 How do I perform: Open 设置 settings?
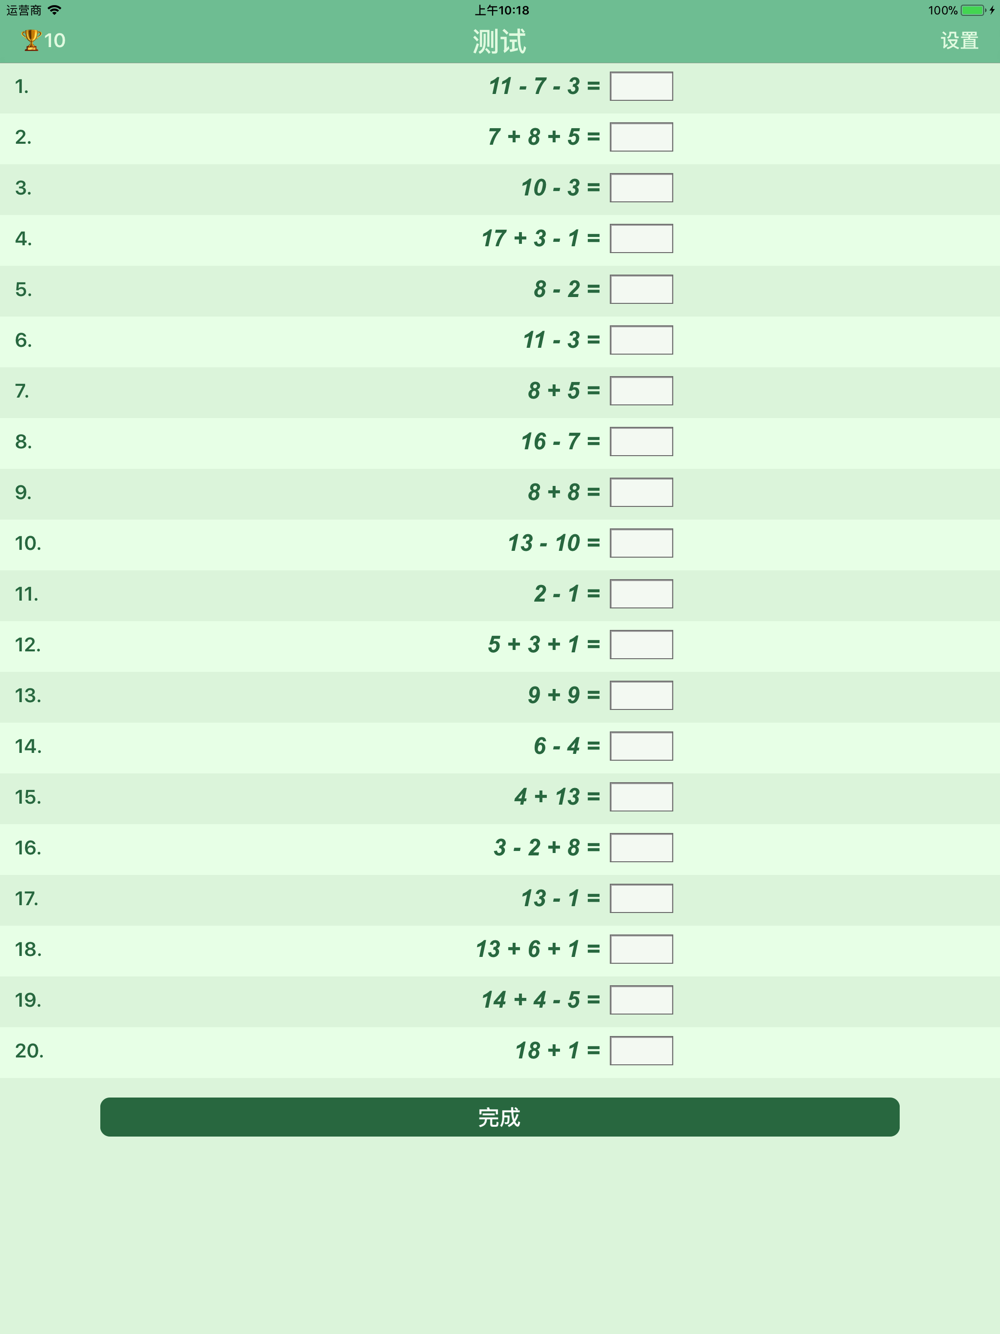point(959,41)
